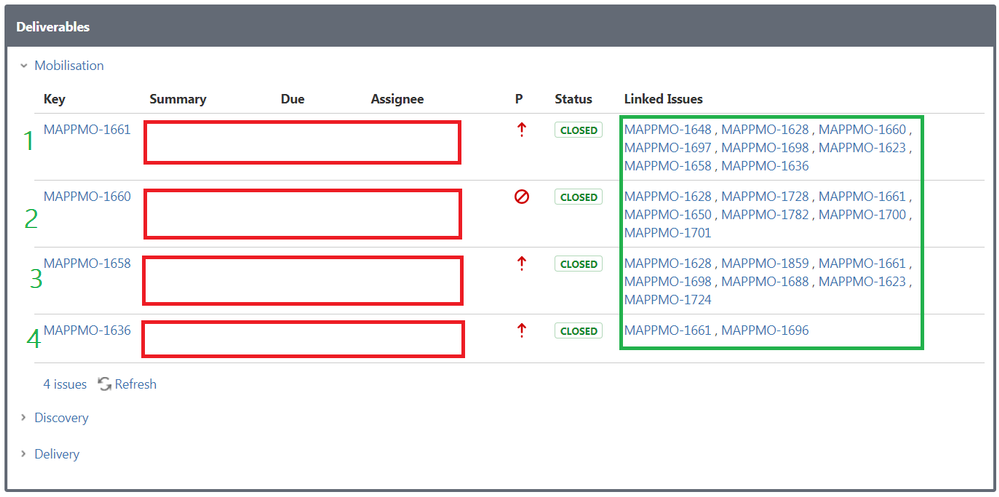Click the Status column header

coord(573,99)
